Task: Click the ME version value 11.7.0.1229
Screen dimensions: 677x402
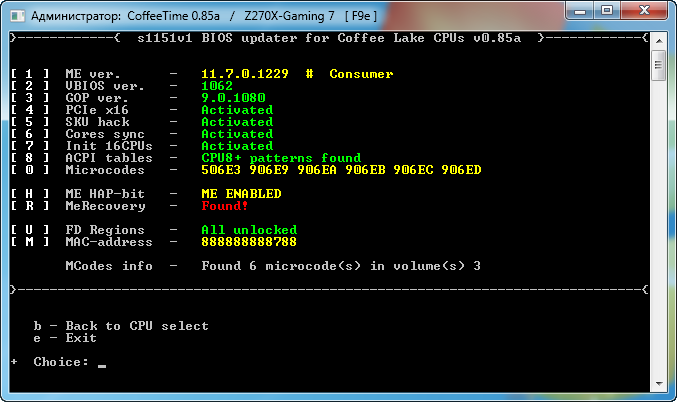Action: tap(245, 74)
